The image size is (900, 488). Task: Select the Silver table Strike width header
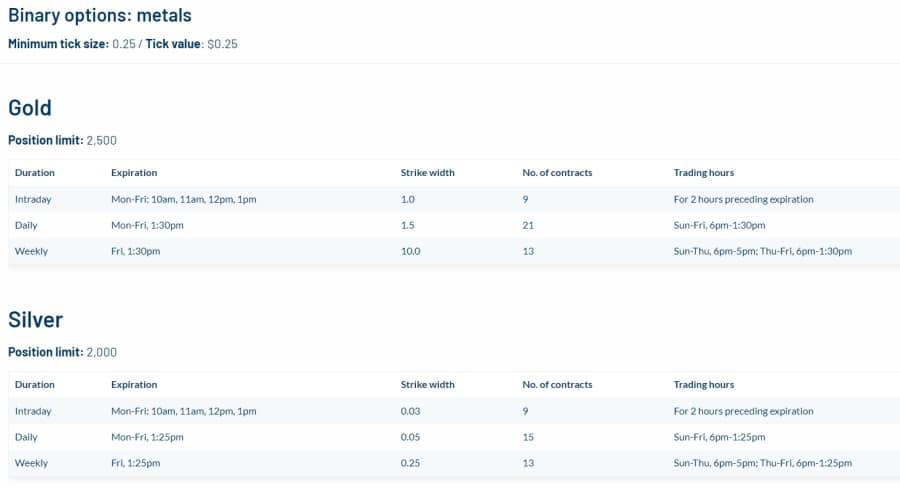[427, 385]
